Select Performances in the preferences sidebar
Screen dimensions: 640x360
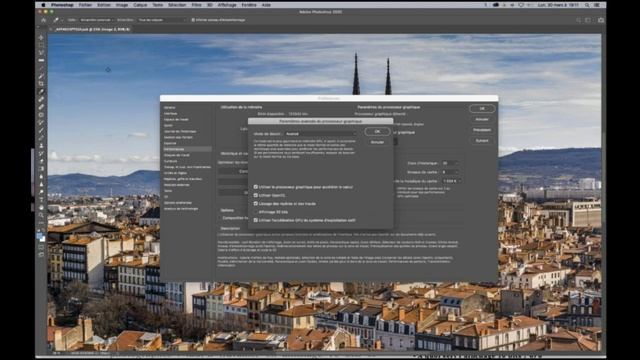[x=187, y=149]
